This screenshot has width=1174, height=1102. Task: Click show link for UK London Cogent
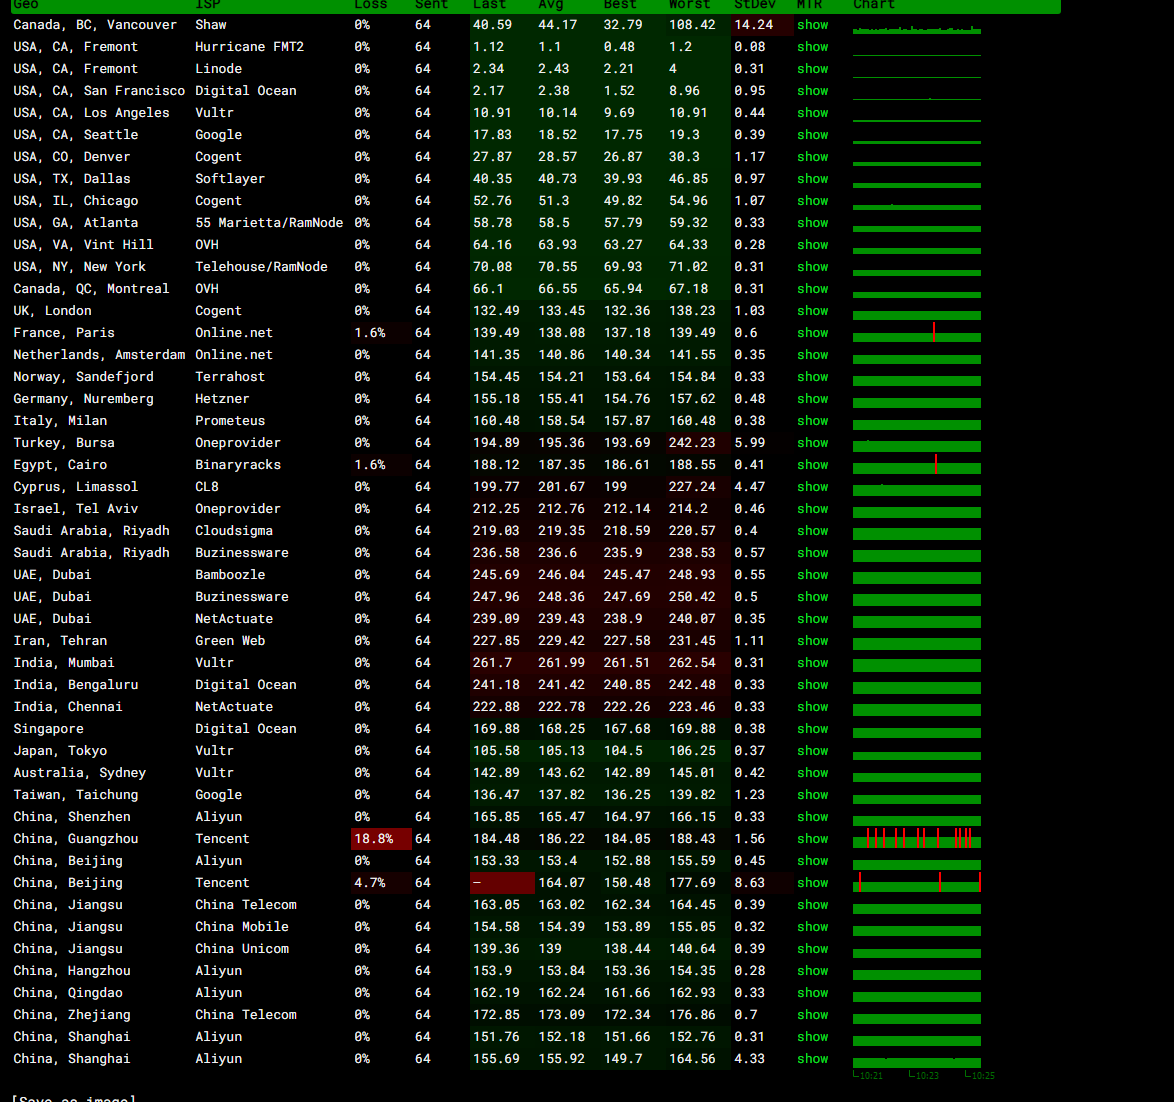(812, 311)
